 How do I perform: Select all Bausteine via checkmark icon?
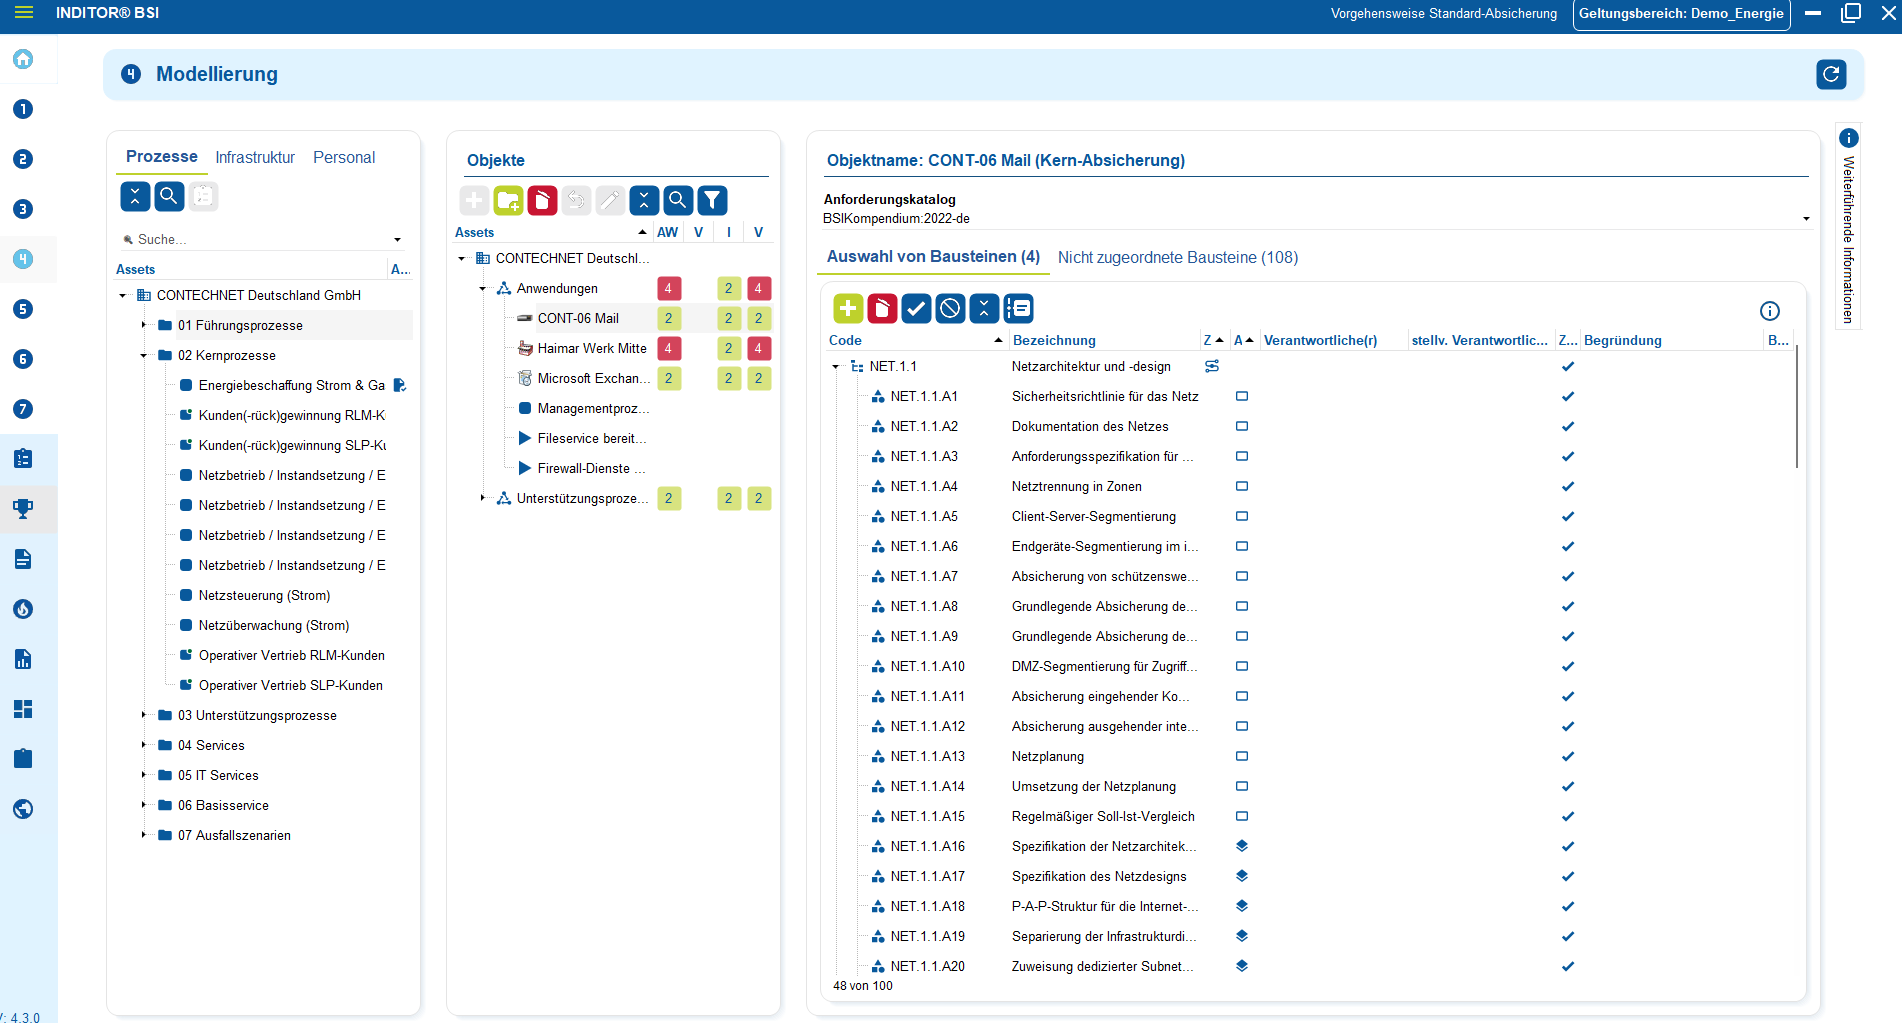tap(916, 309)
